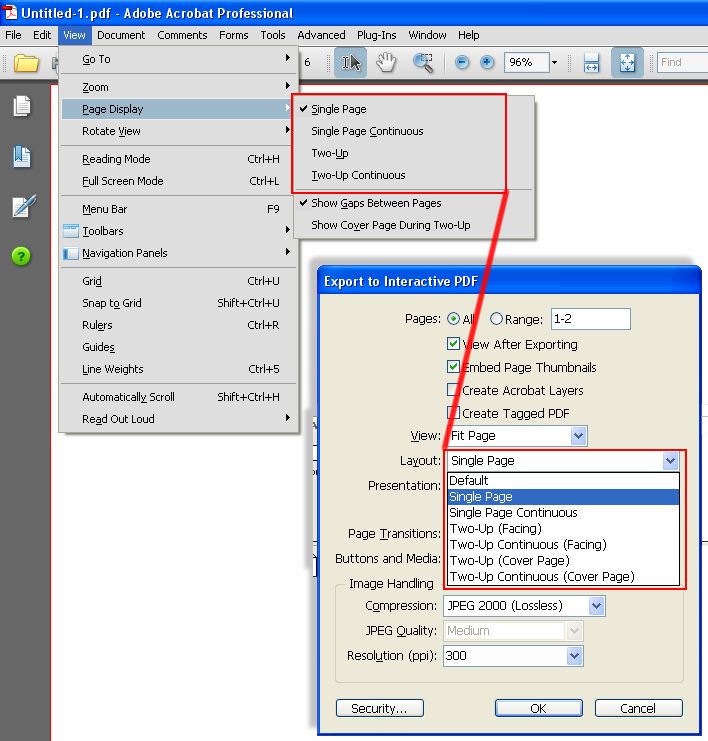Pick the Marquee Zoom tool
The width and height of the screenshot is (708, 741).
pyautogui.click(x=423, y=63)
